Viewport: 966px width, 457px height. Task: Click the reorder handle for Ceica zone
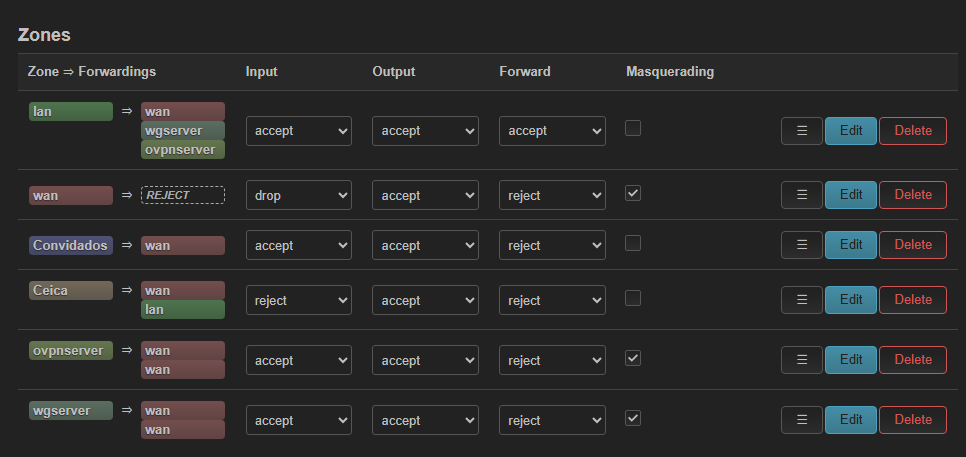pos(801,300)
